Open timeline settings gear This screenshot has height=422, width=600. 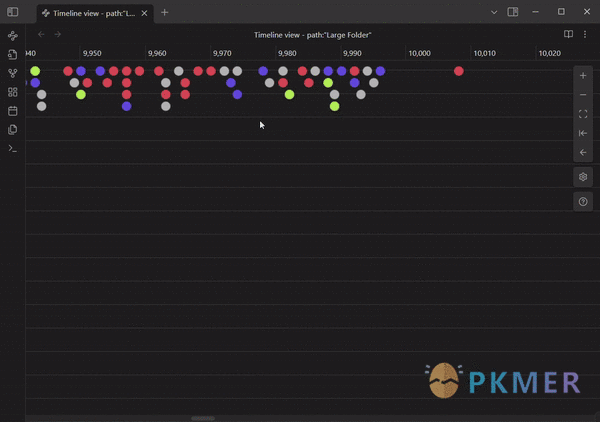[583, 177]
